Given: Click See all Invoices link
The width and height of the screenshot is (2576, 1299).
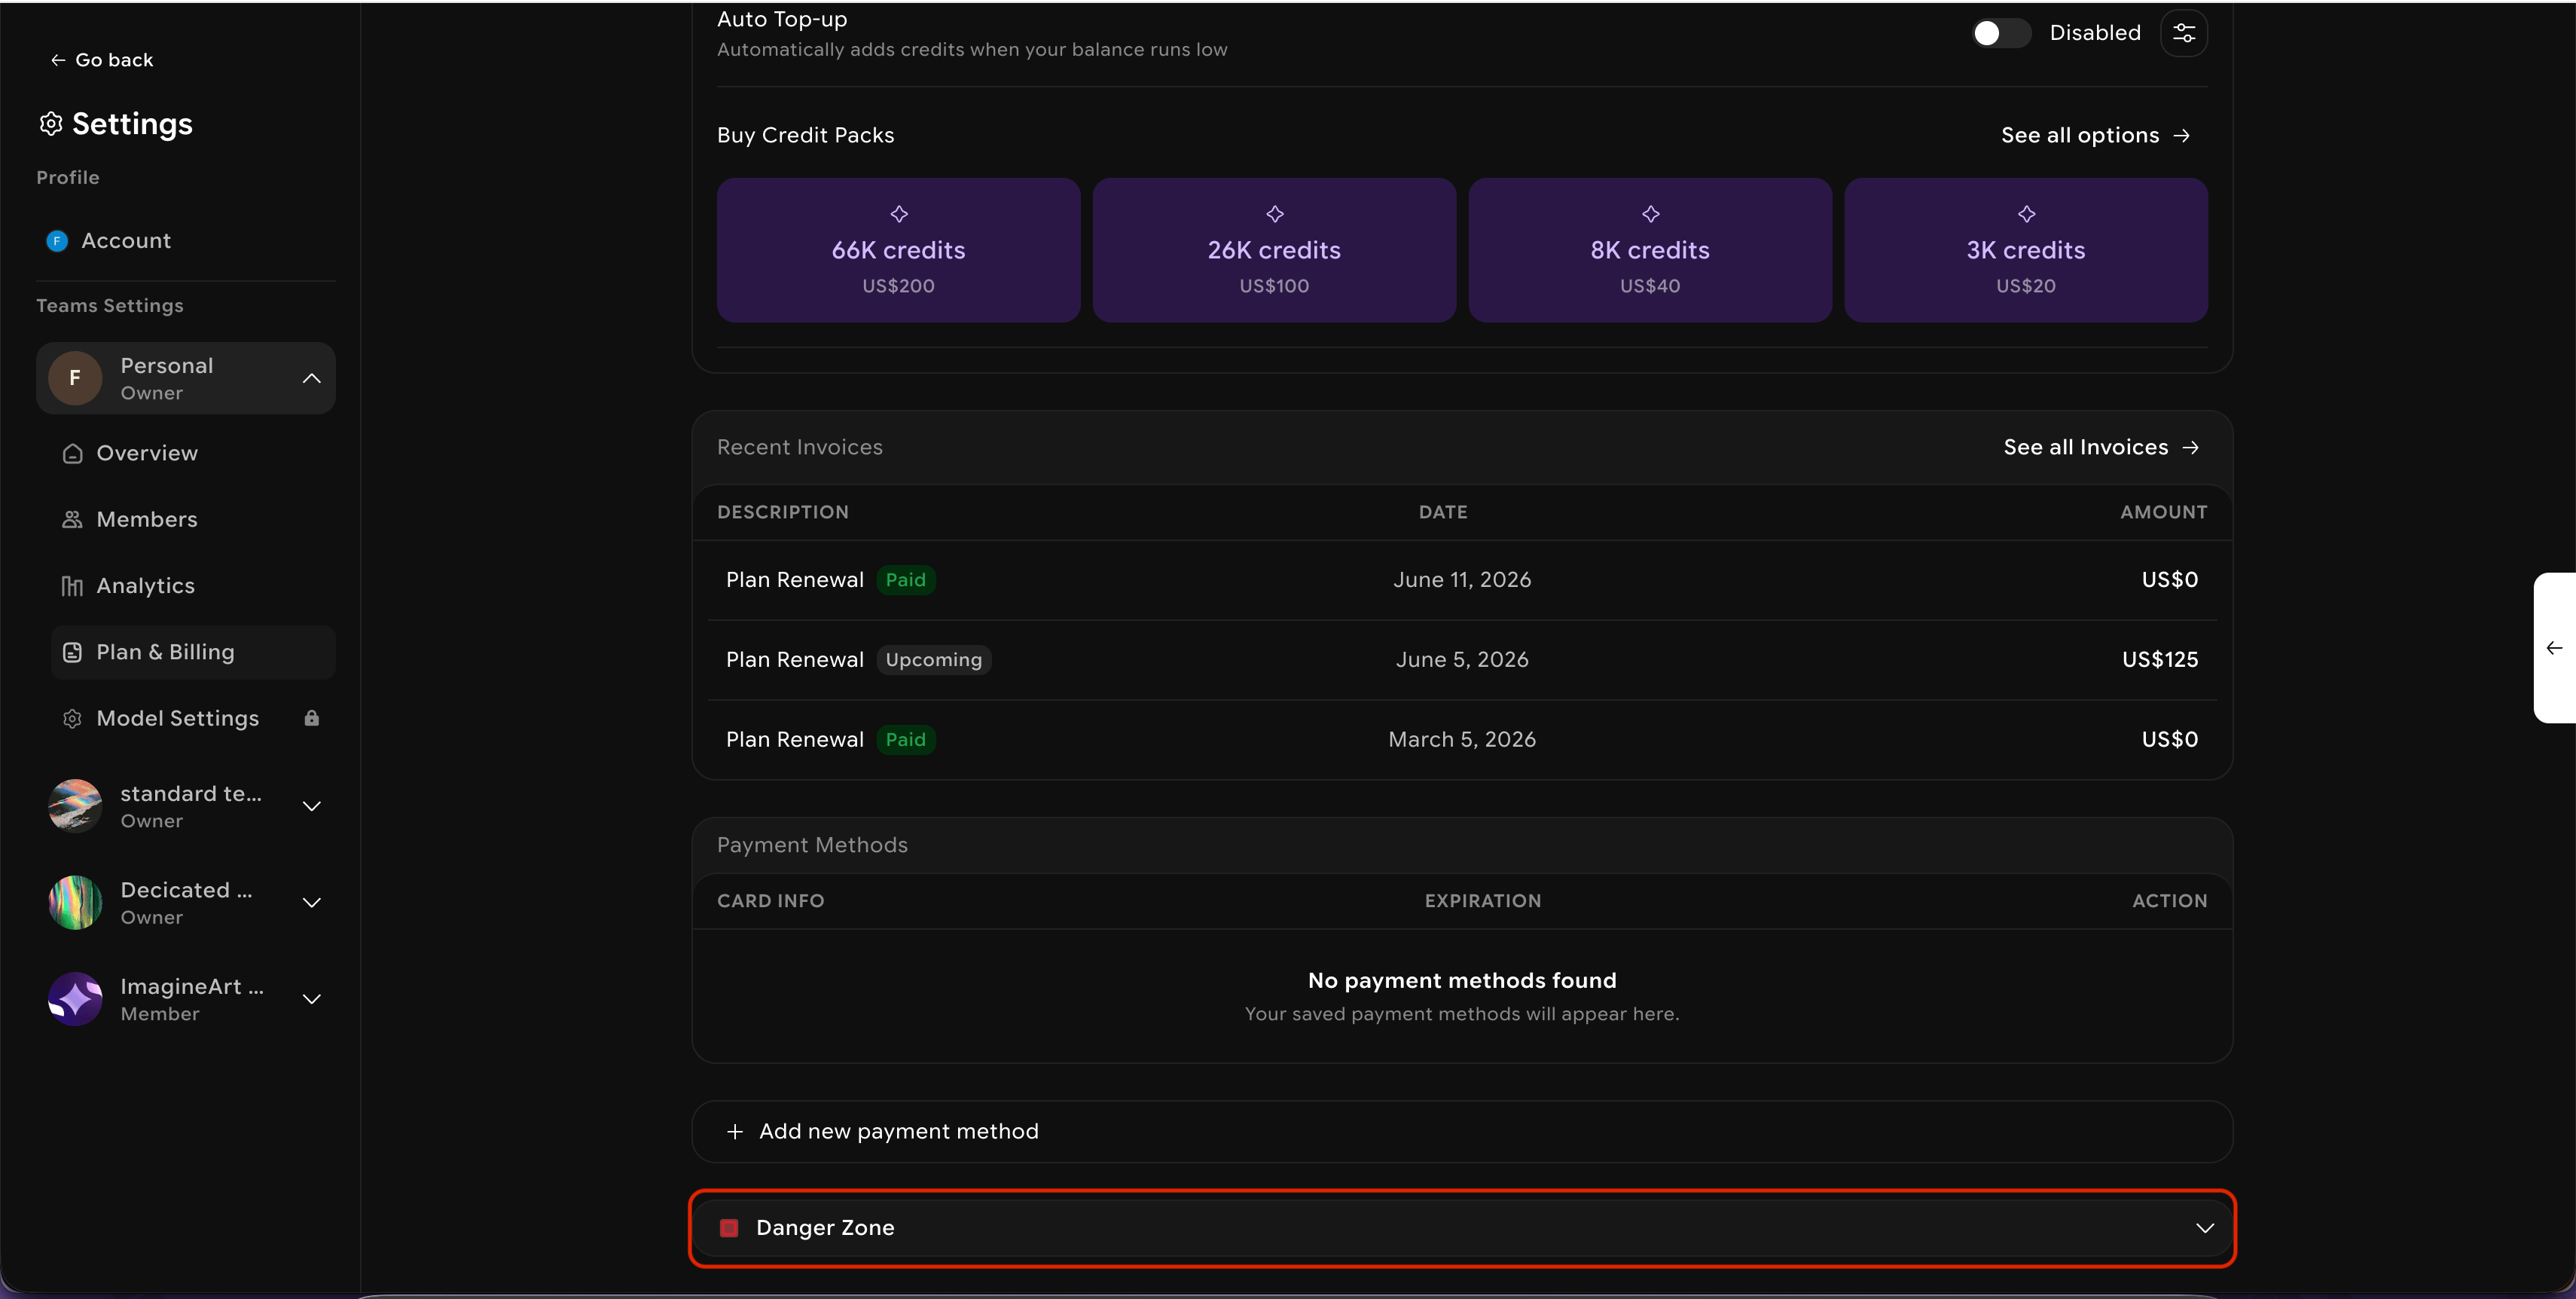Looking at the screenshot, I should (x=2101, y=447).
